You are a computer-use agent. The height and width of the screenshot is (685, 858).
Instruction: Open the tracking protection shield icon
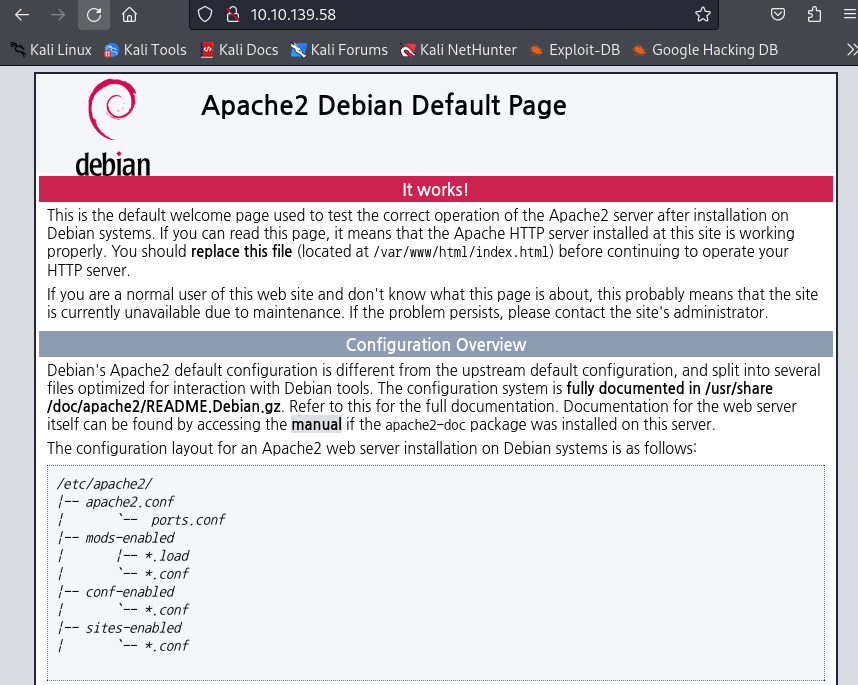[205, 15]
